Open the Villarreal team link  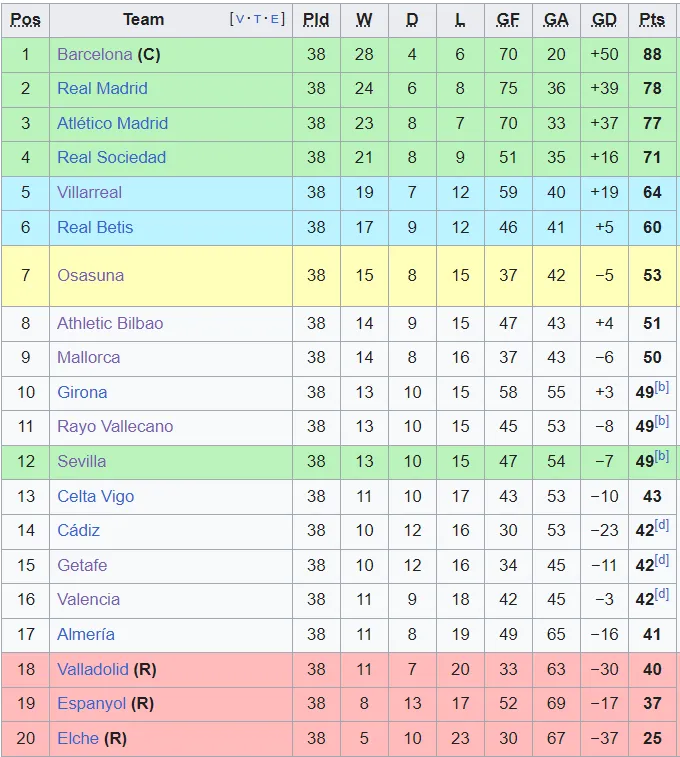[92, 192]
